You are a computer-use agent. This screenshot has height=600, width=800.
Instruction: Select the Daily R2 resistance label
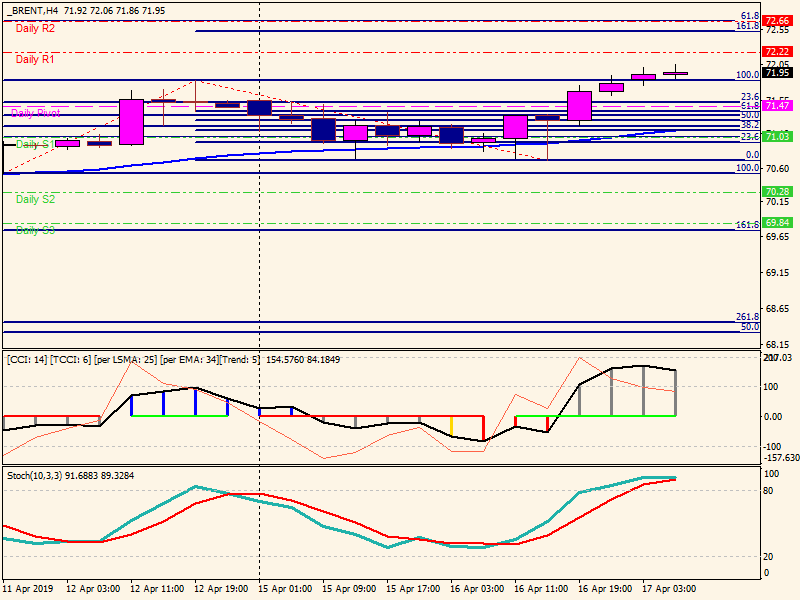pyautogui.click(x=35, y=29)
